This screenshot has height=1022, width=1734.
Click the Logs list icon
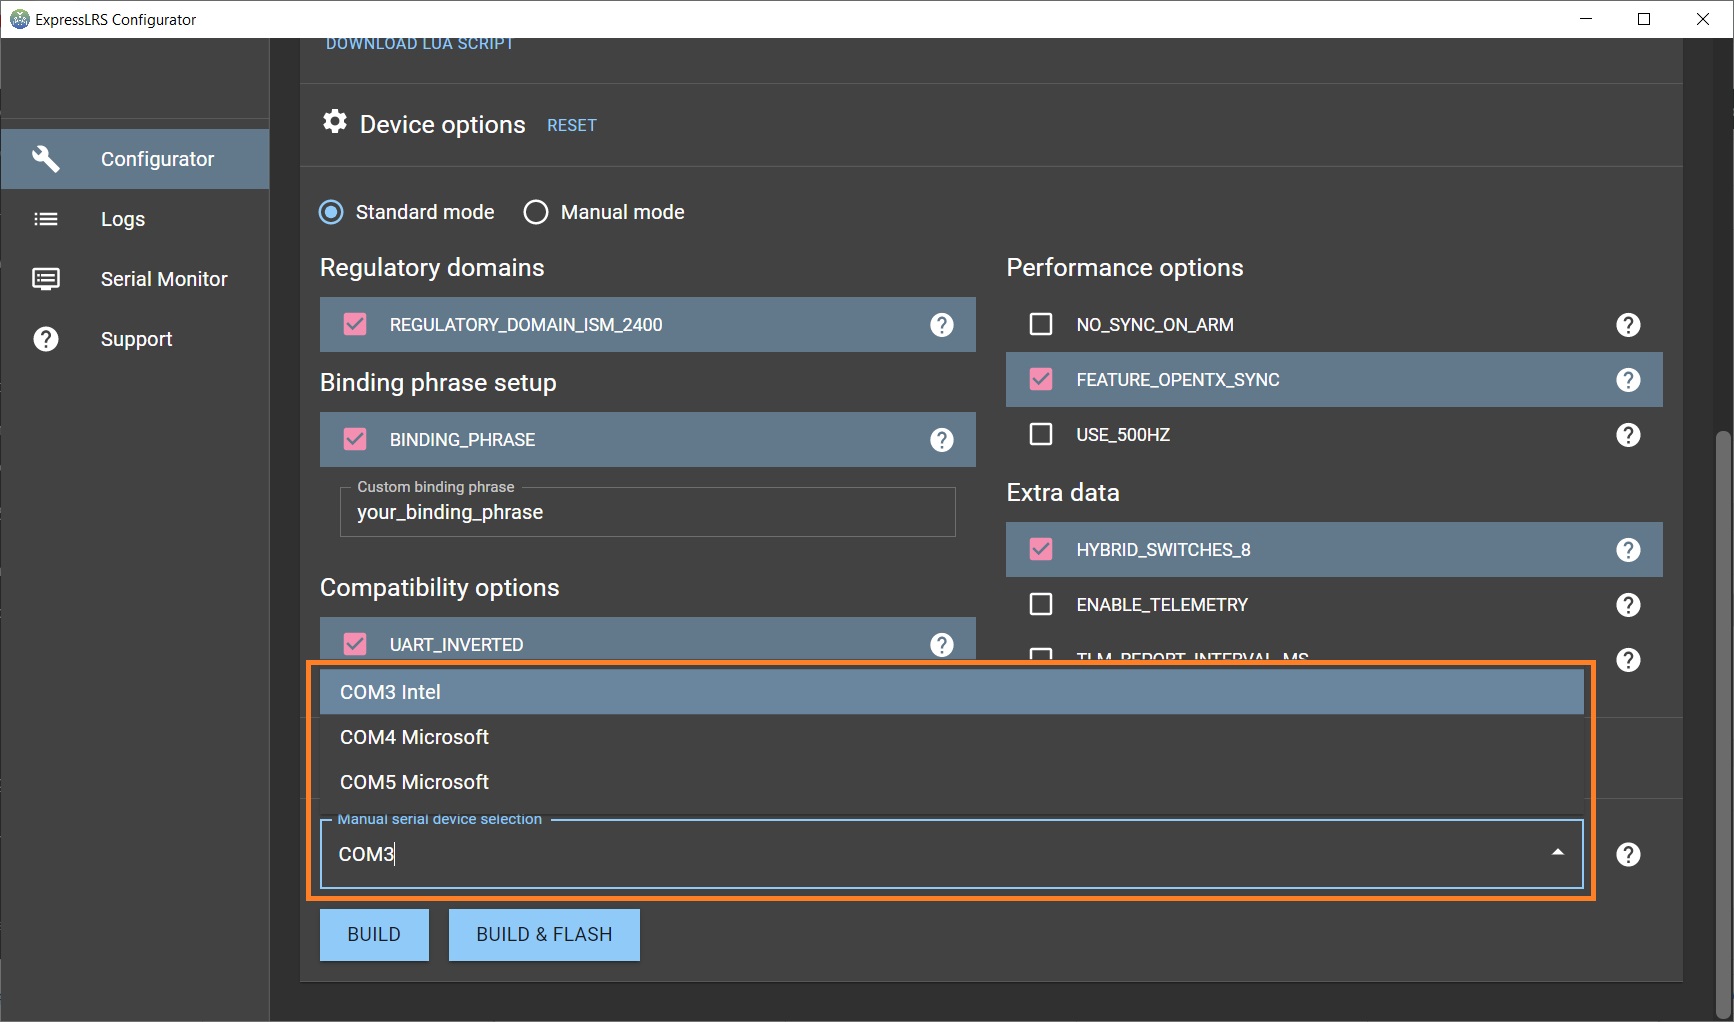46,219
